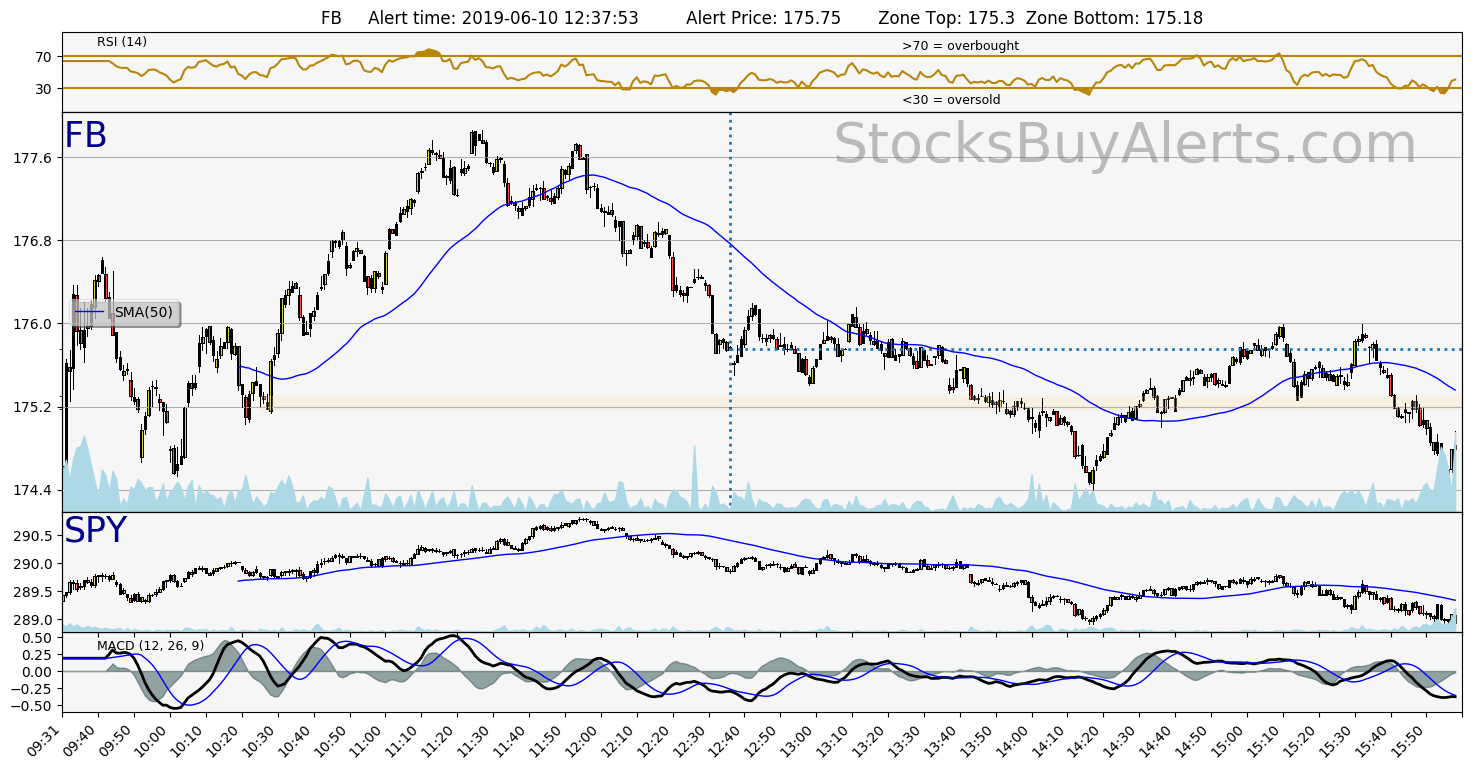This screenshot has height=770, width=1475.
Task: Click the 14:20 time axis label
Action: pyautogui.click(x=1084, y=740)
